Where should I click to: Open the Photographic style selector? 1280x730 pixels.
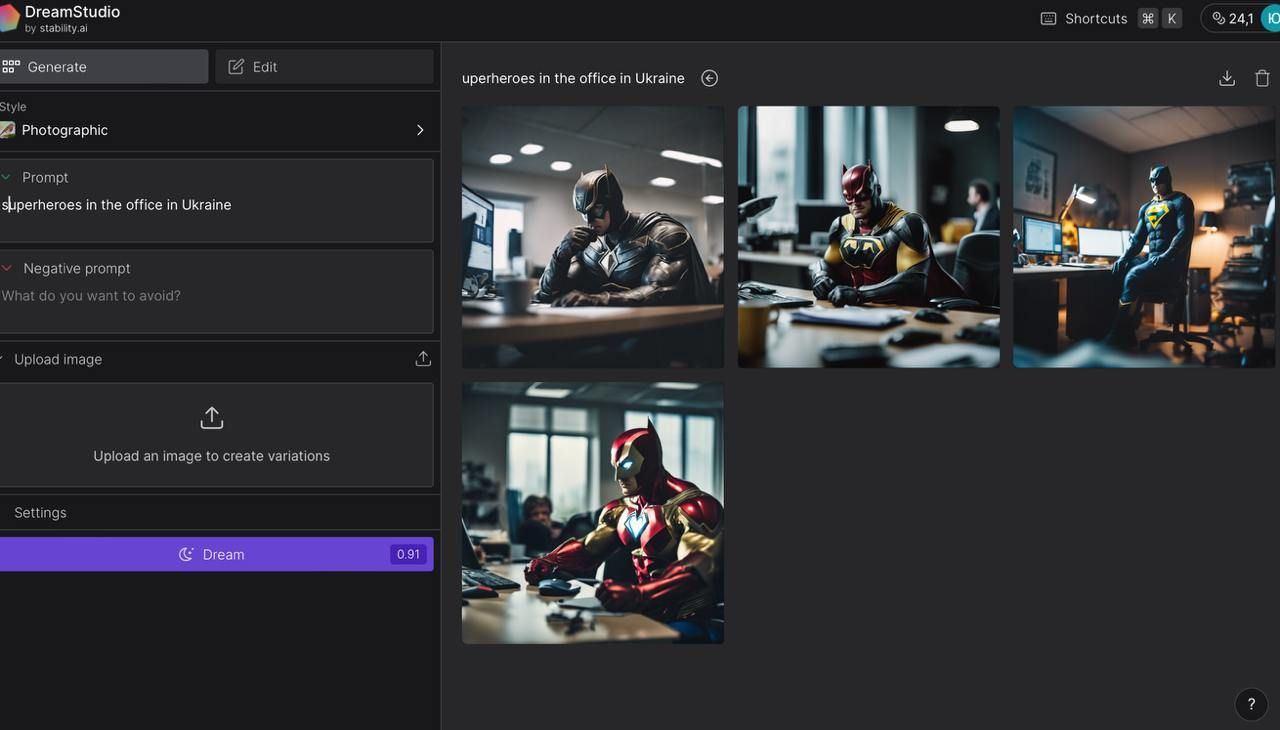[x=216, y=130]
